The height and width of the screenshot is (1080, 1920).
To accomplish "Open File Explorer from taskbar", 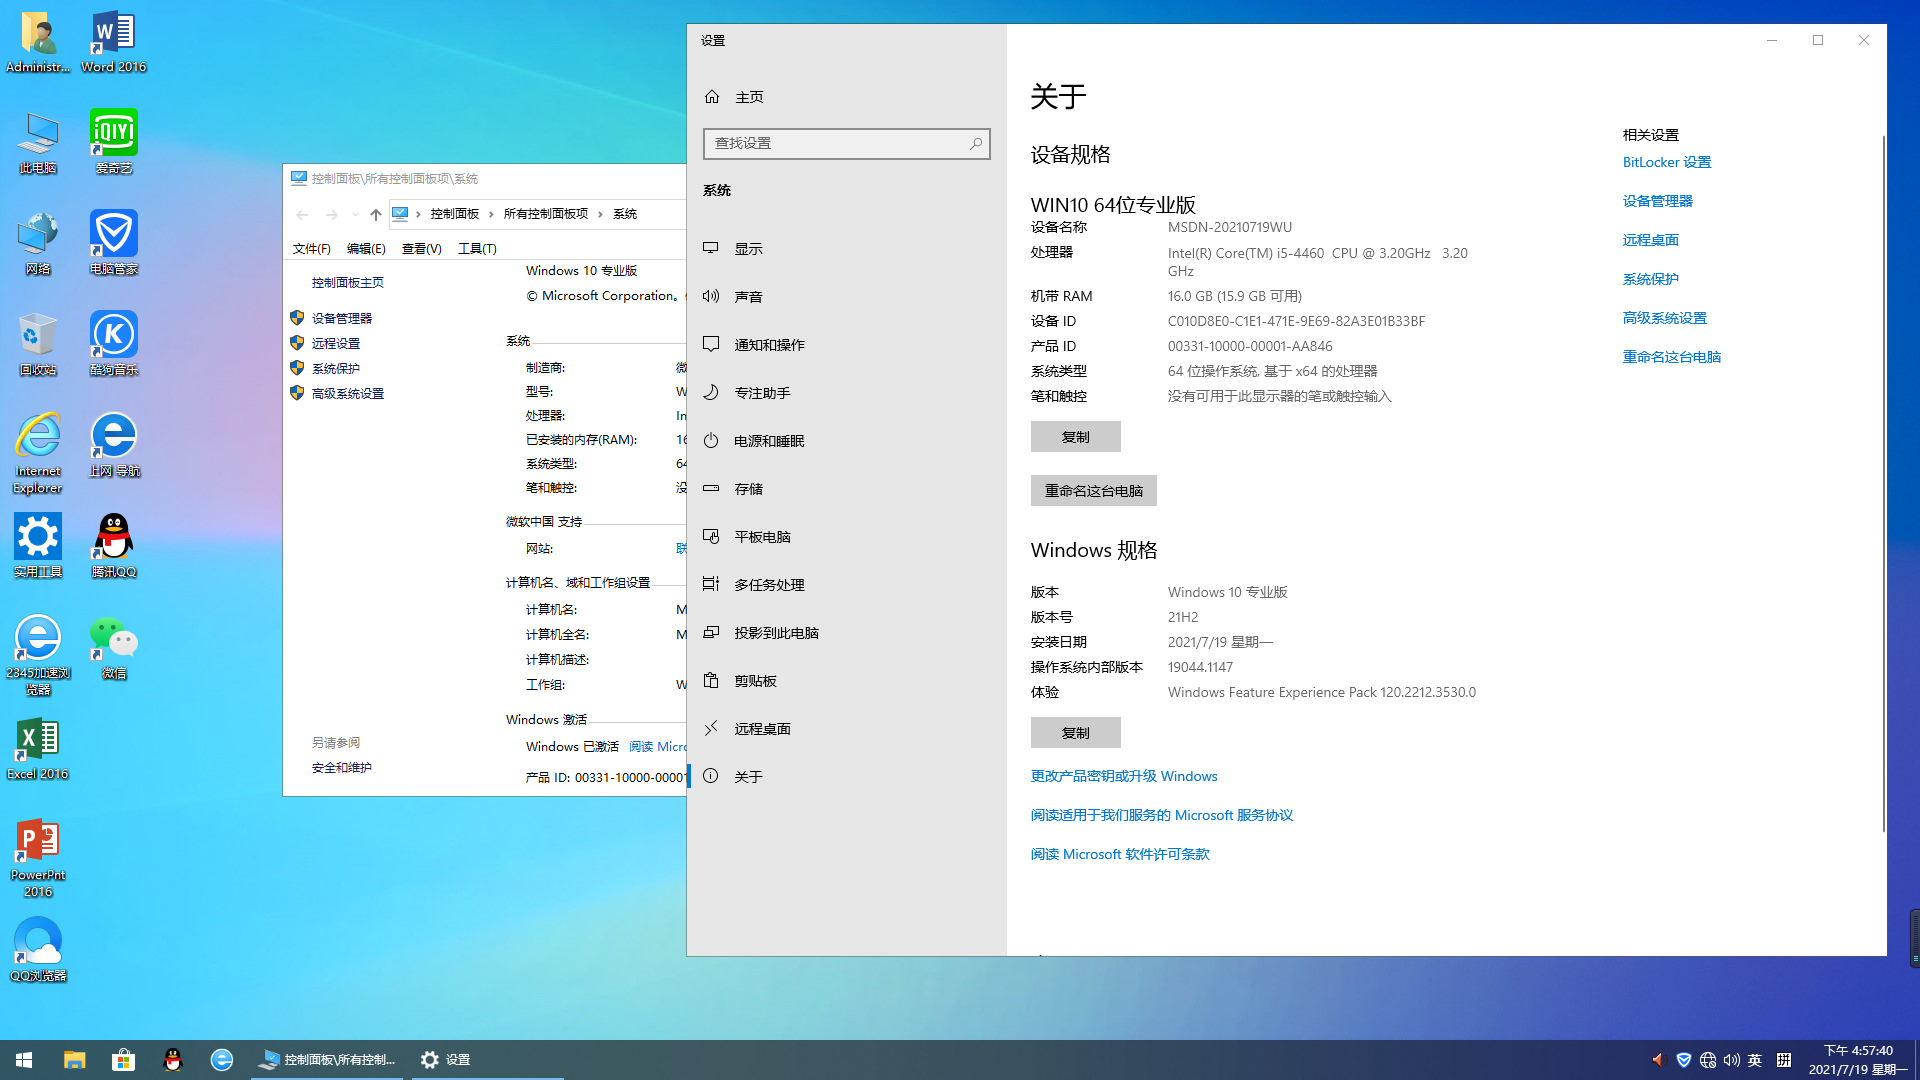I will tap(74, 1060).
